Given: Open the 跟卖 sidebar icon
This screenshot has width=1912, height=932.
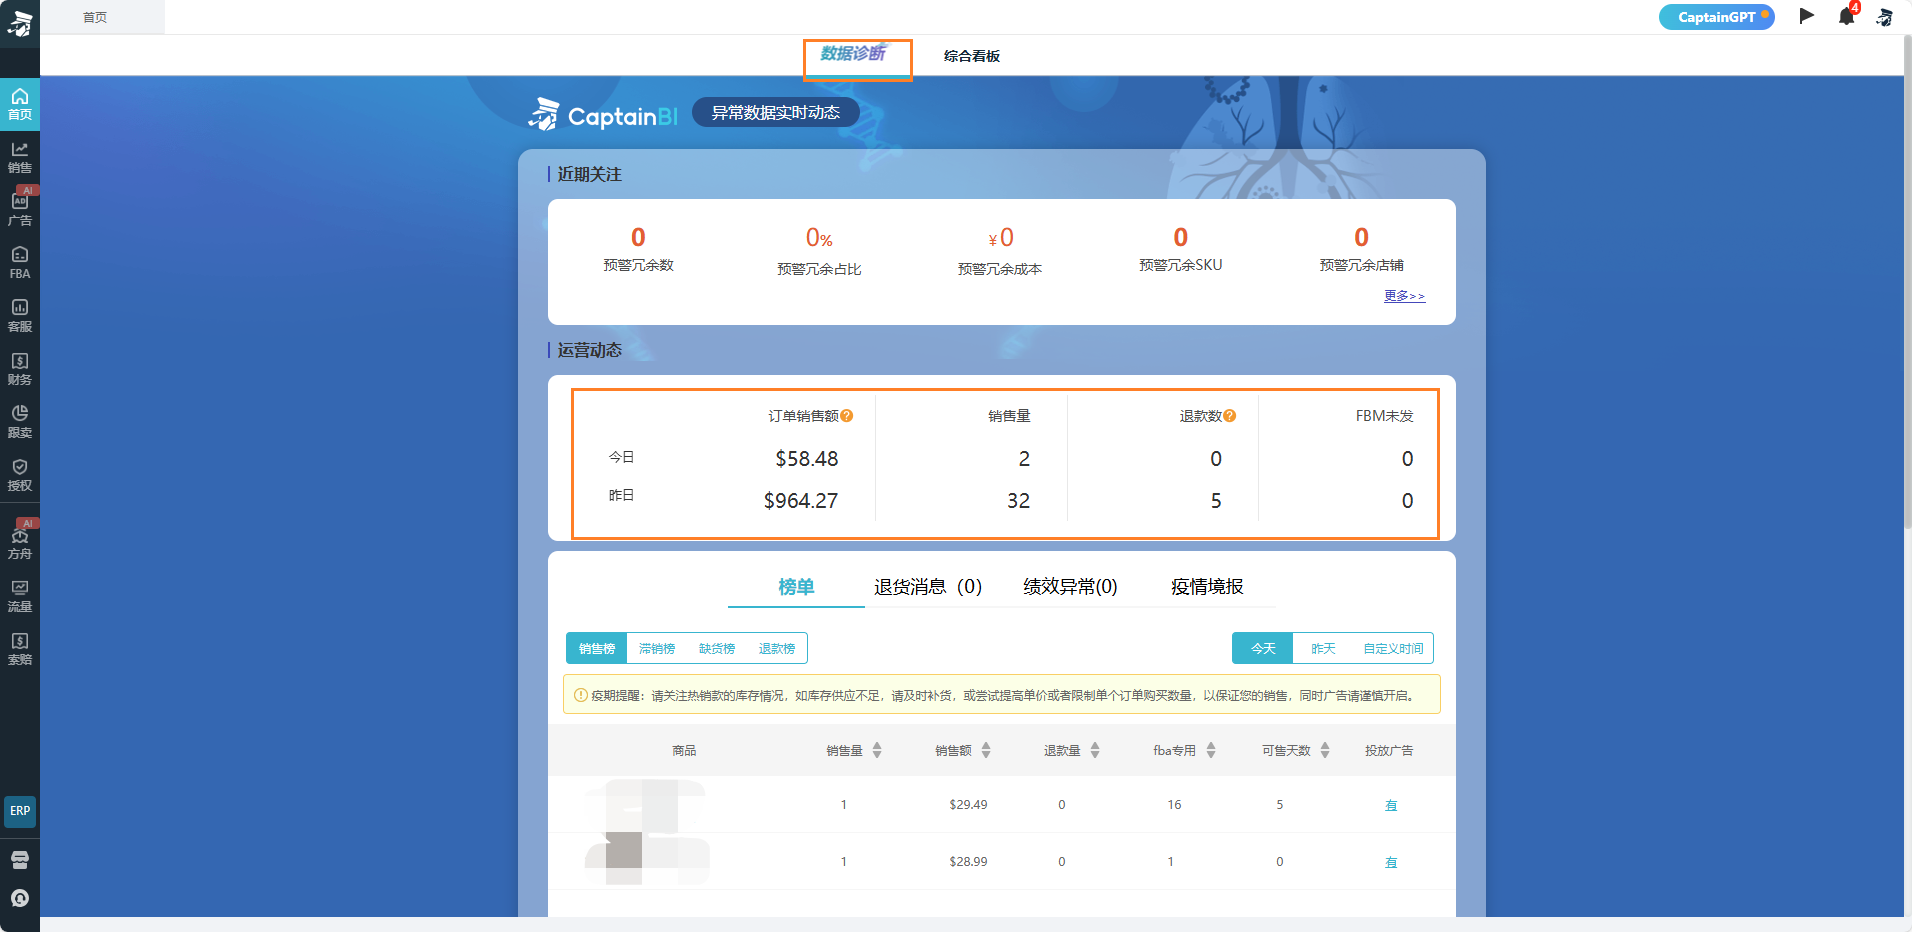Looking at the screenshot, I should (20, 422).
